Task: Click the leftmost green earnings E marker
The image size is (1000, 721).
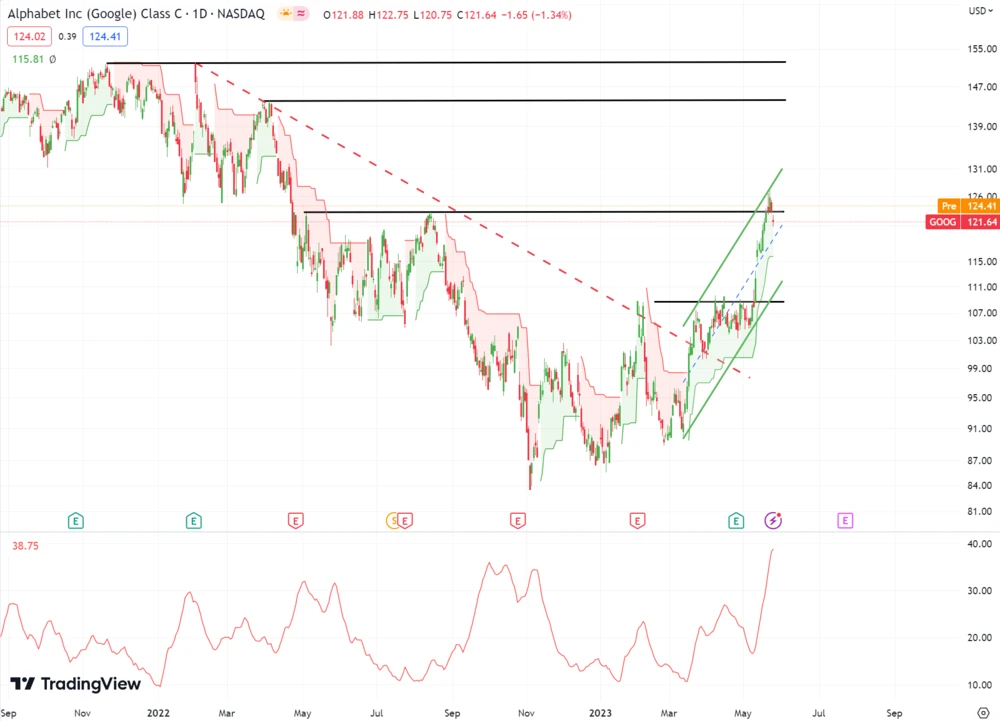Action: pyautogui.click(x=75, y=520)
